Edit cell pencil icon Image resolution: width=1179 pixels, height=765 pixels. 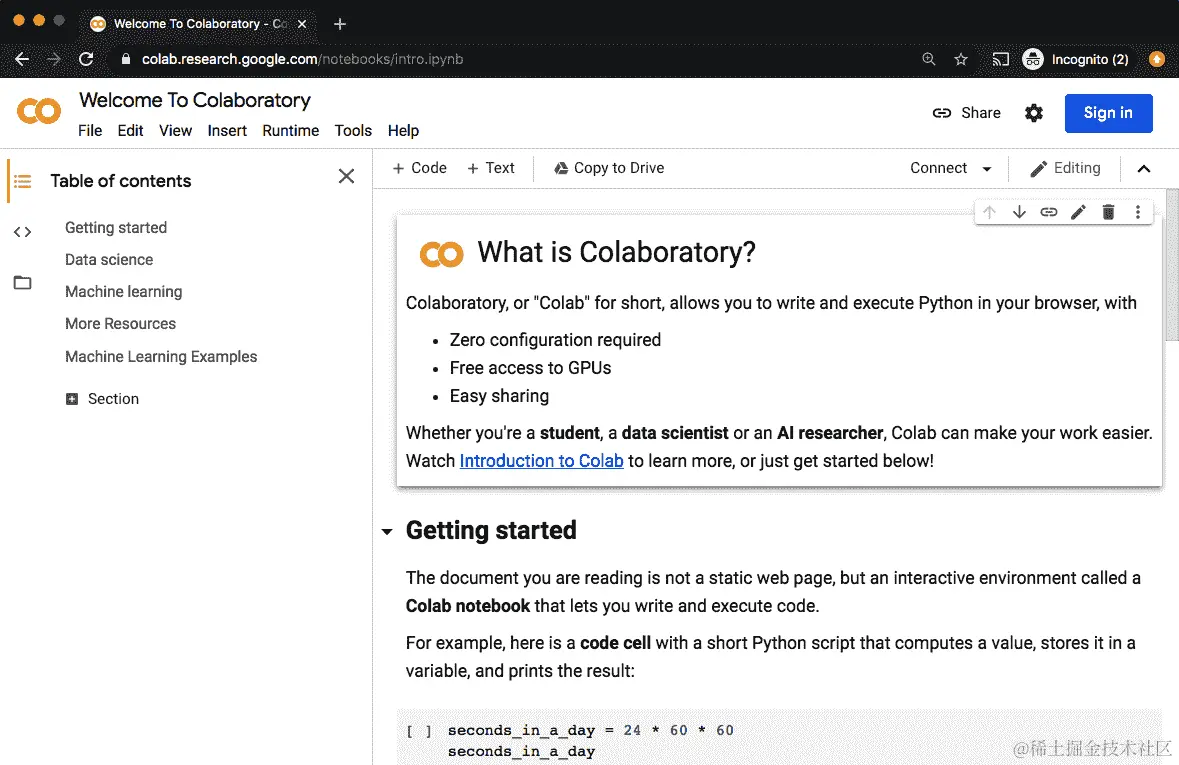point(1078,212)
